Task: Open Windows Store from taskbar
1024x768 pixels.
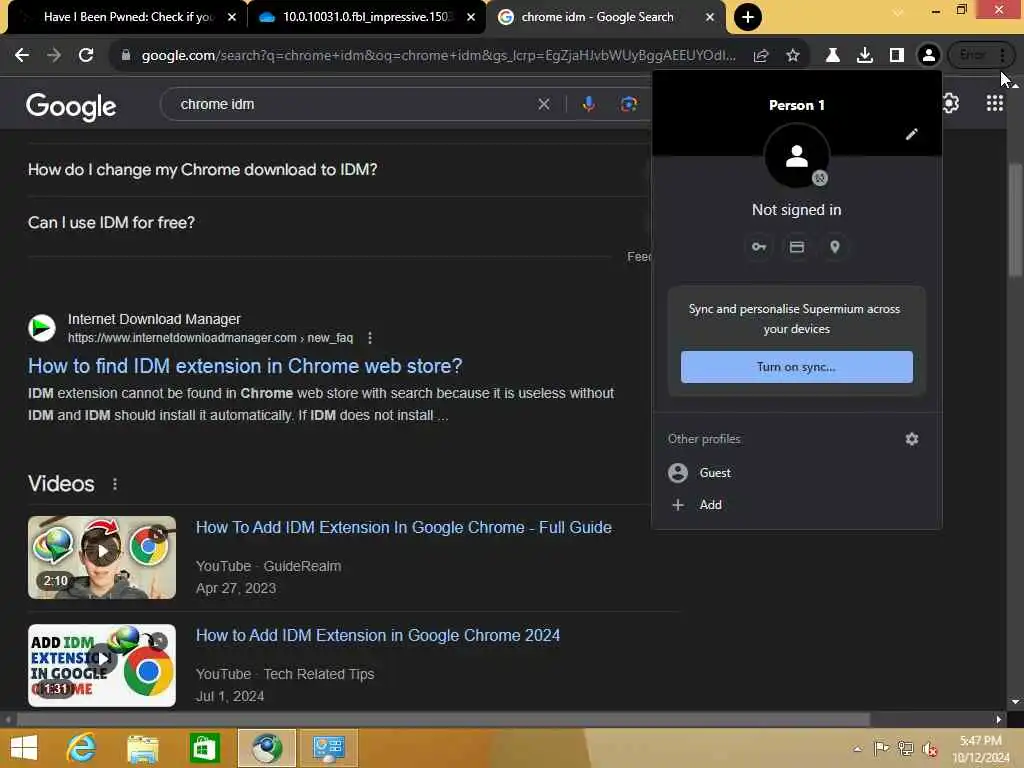Action: point(204,748)
